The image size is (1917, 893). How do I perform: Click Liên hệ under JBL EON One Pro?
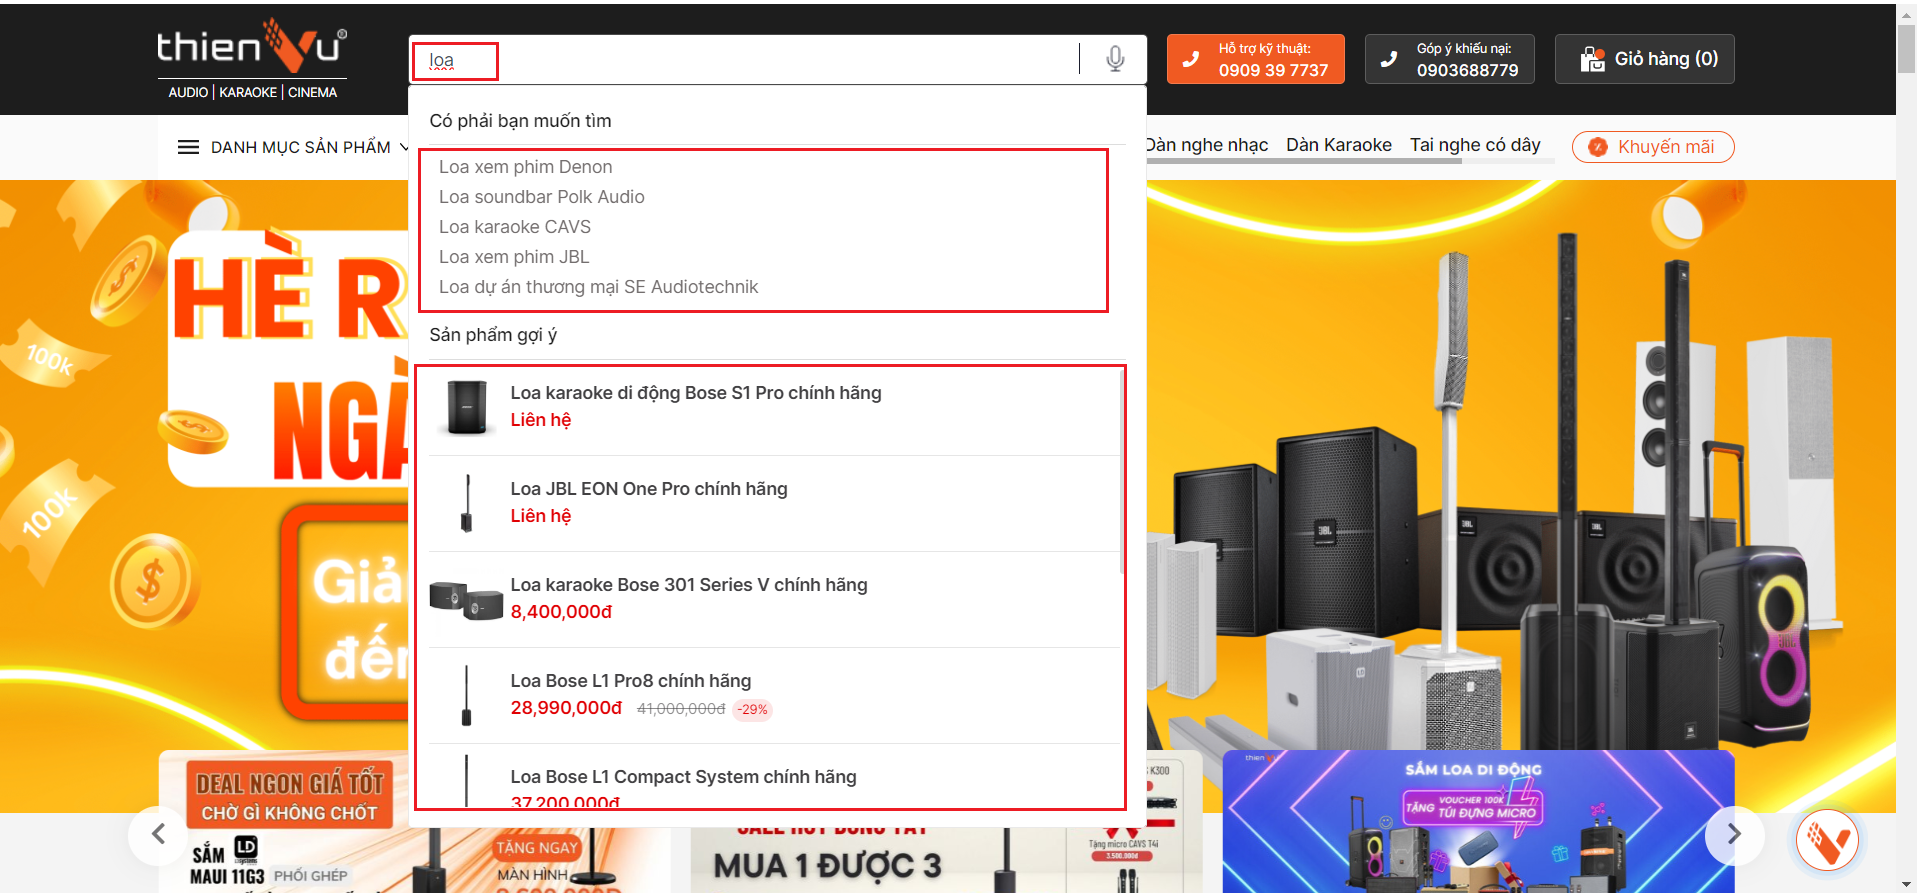click(541, 516)
